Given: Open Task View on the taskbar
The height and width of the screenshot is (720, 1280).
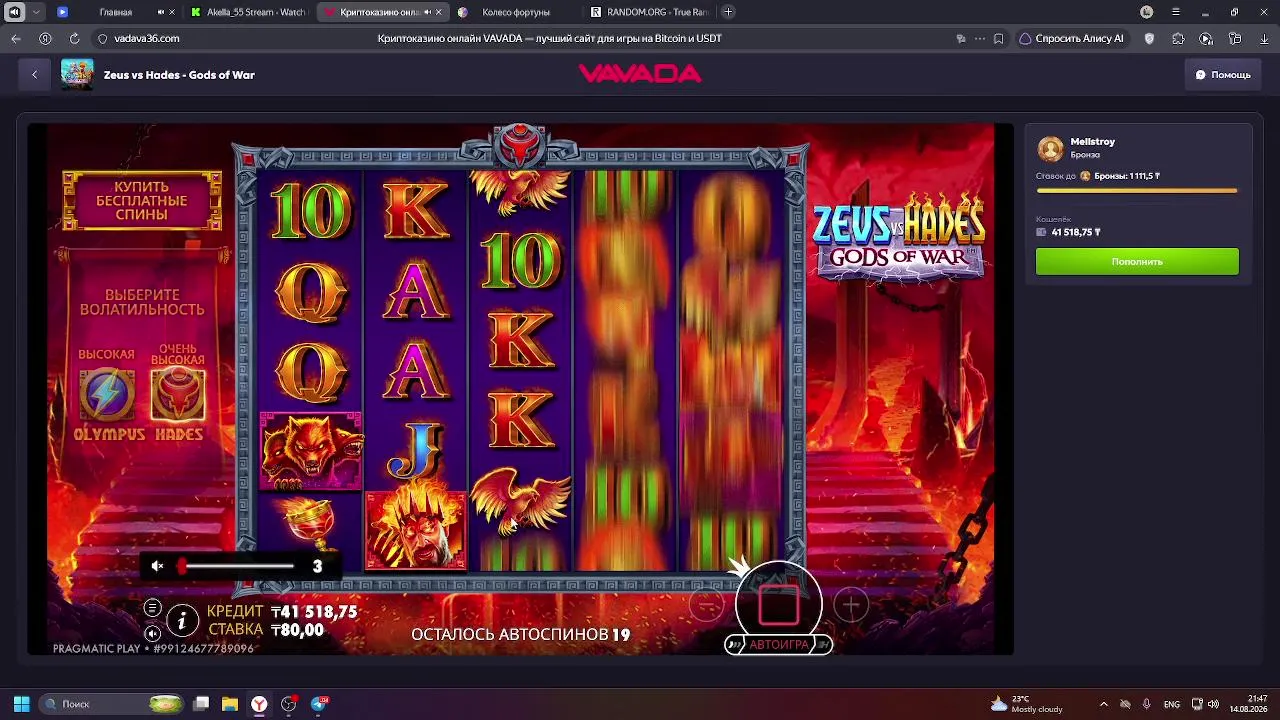Looking at the screenshot, I should coord(201,704).
